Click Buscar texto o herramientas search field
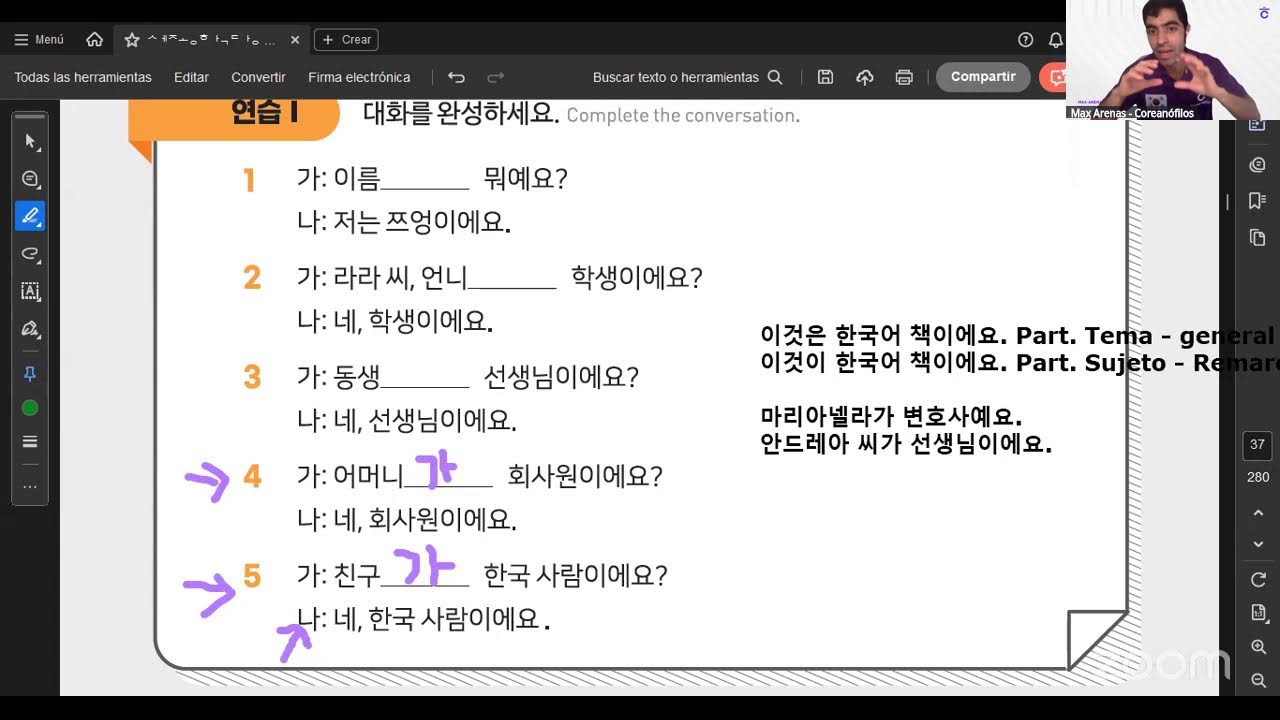This screenshot has width=1280, height=720. [687, 77]
